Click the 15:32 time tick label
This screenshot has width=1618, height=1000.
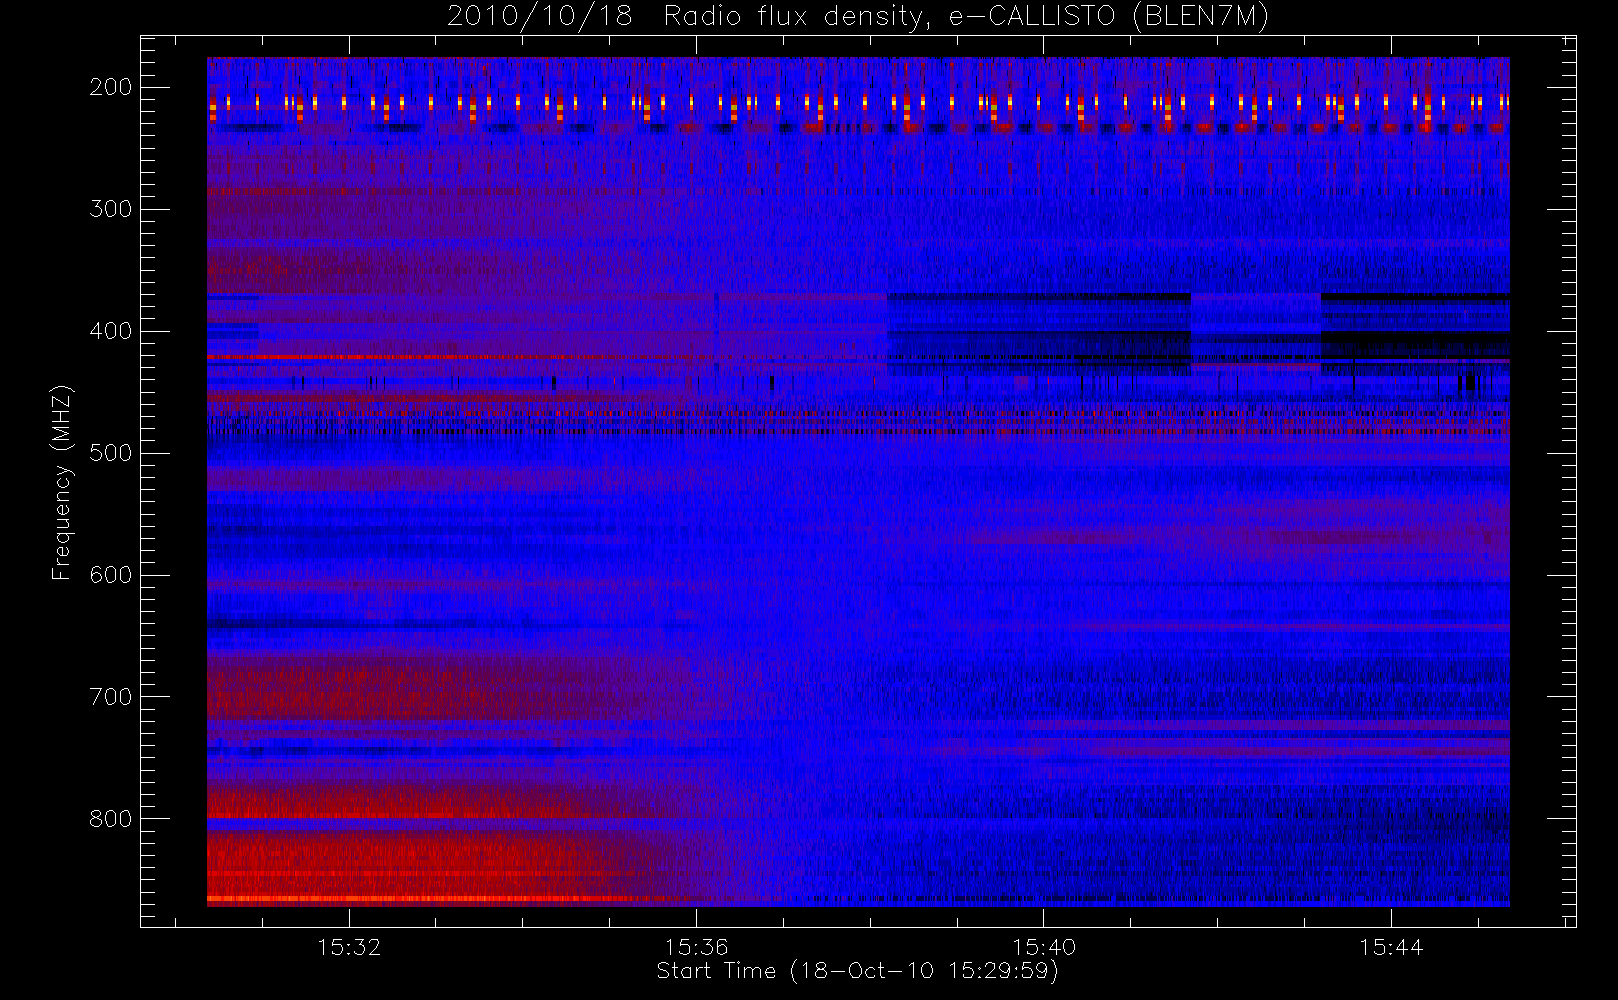pos(349,947)
